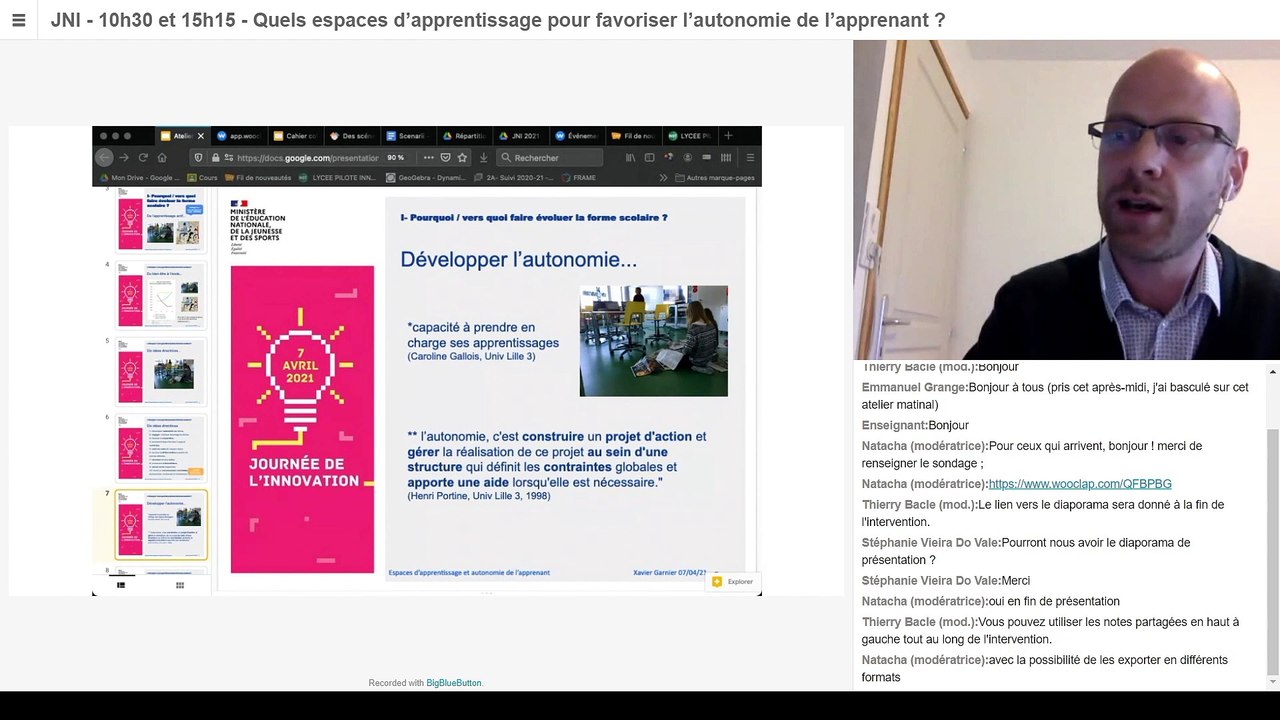Switch to grid view in Slides
Image resolution: width=1280 pixels, height=720 pixels.
point(180,585)
